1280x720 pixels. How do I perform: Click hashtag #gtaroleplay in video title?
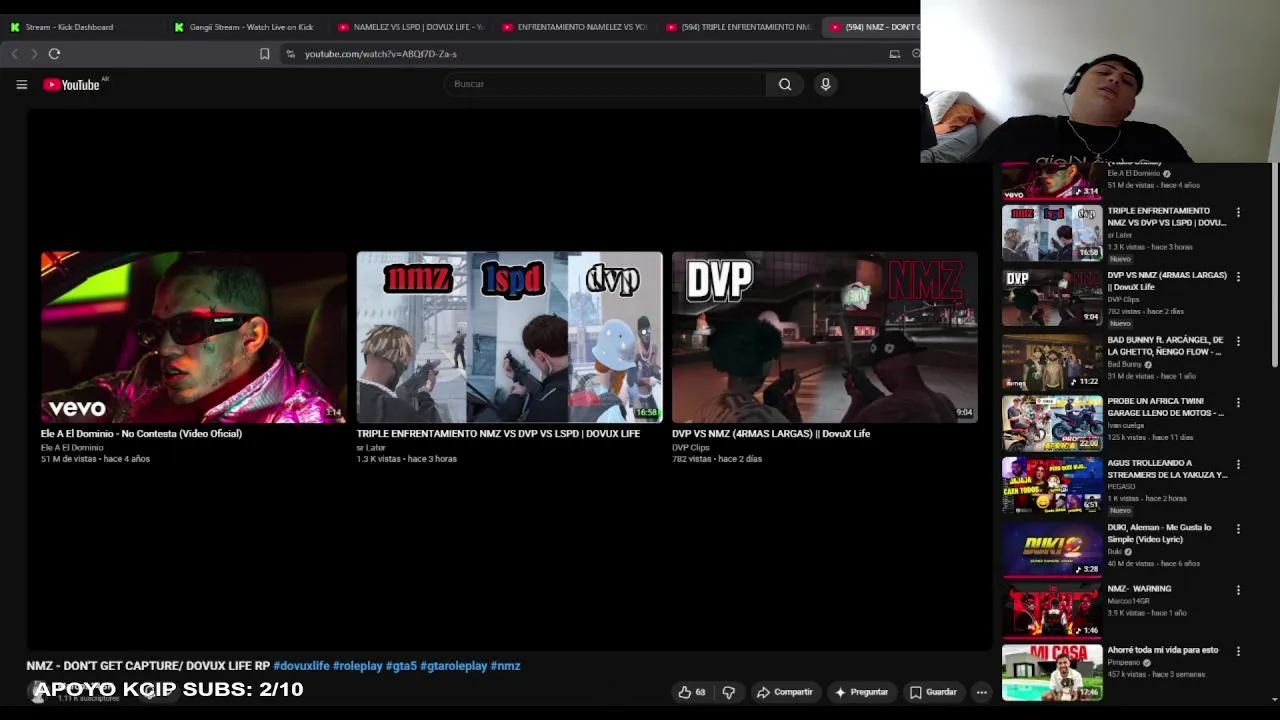point(453,666)
